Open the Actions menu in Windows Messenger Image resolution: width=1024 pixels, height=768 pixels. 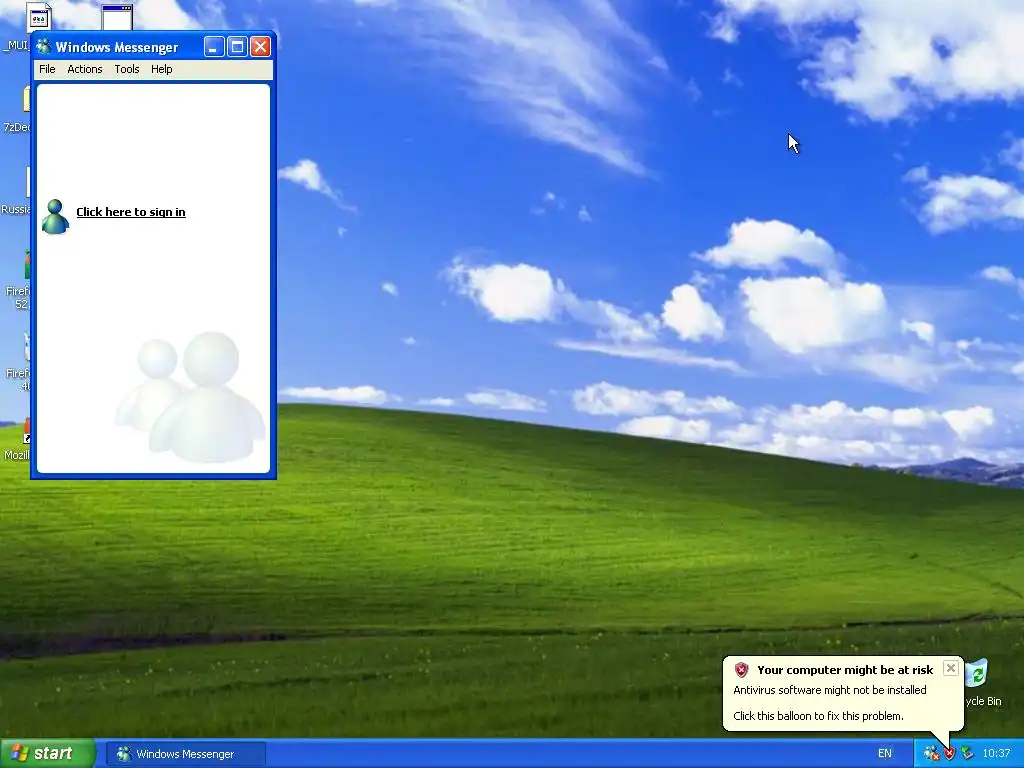pos(85,69)
